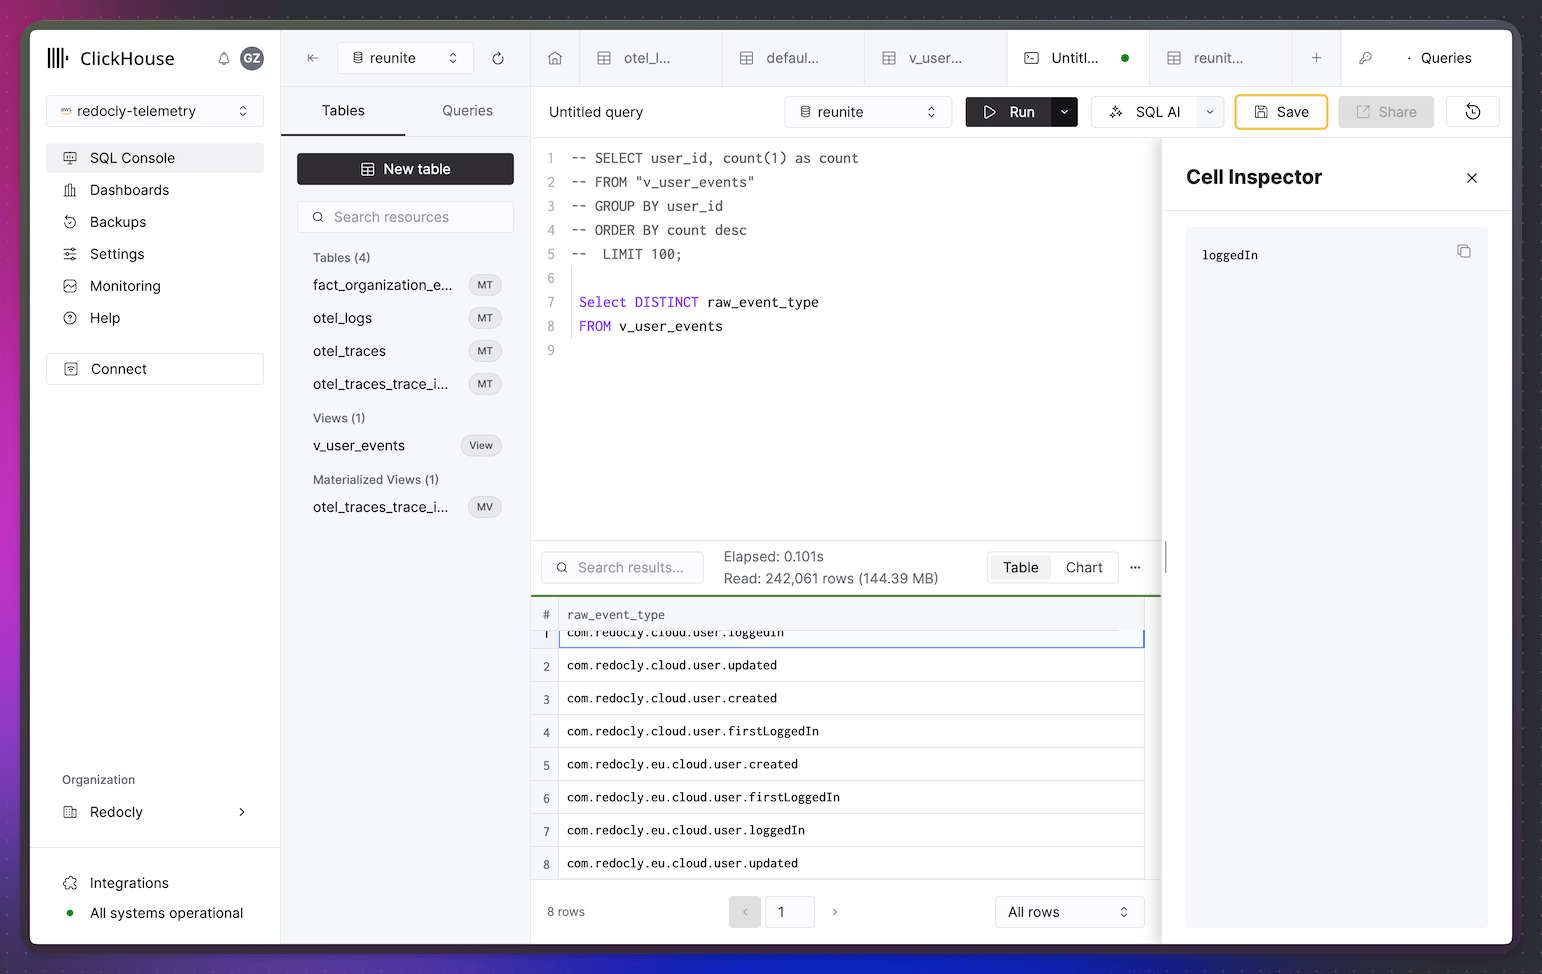Select the Untitl... query tab
1542x974 pixels.
tap(1077, 58)
